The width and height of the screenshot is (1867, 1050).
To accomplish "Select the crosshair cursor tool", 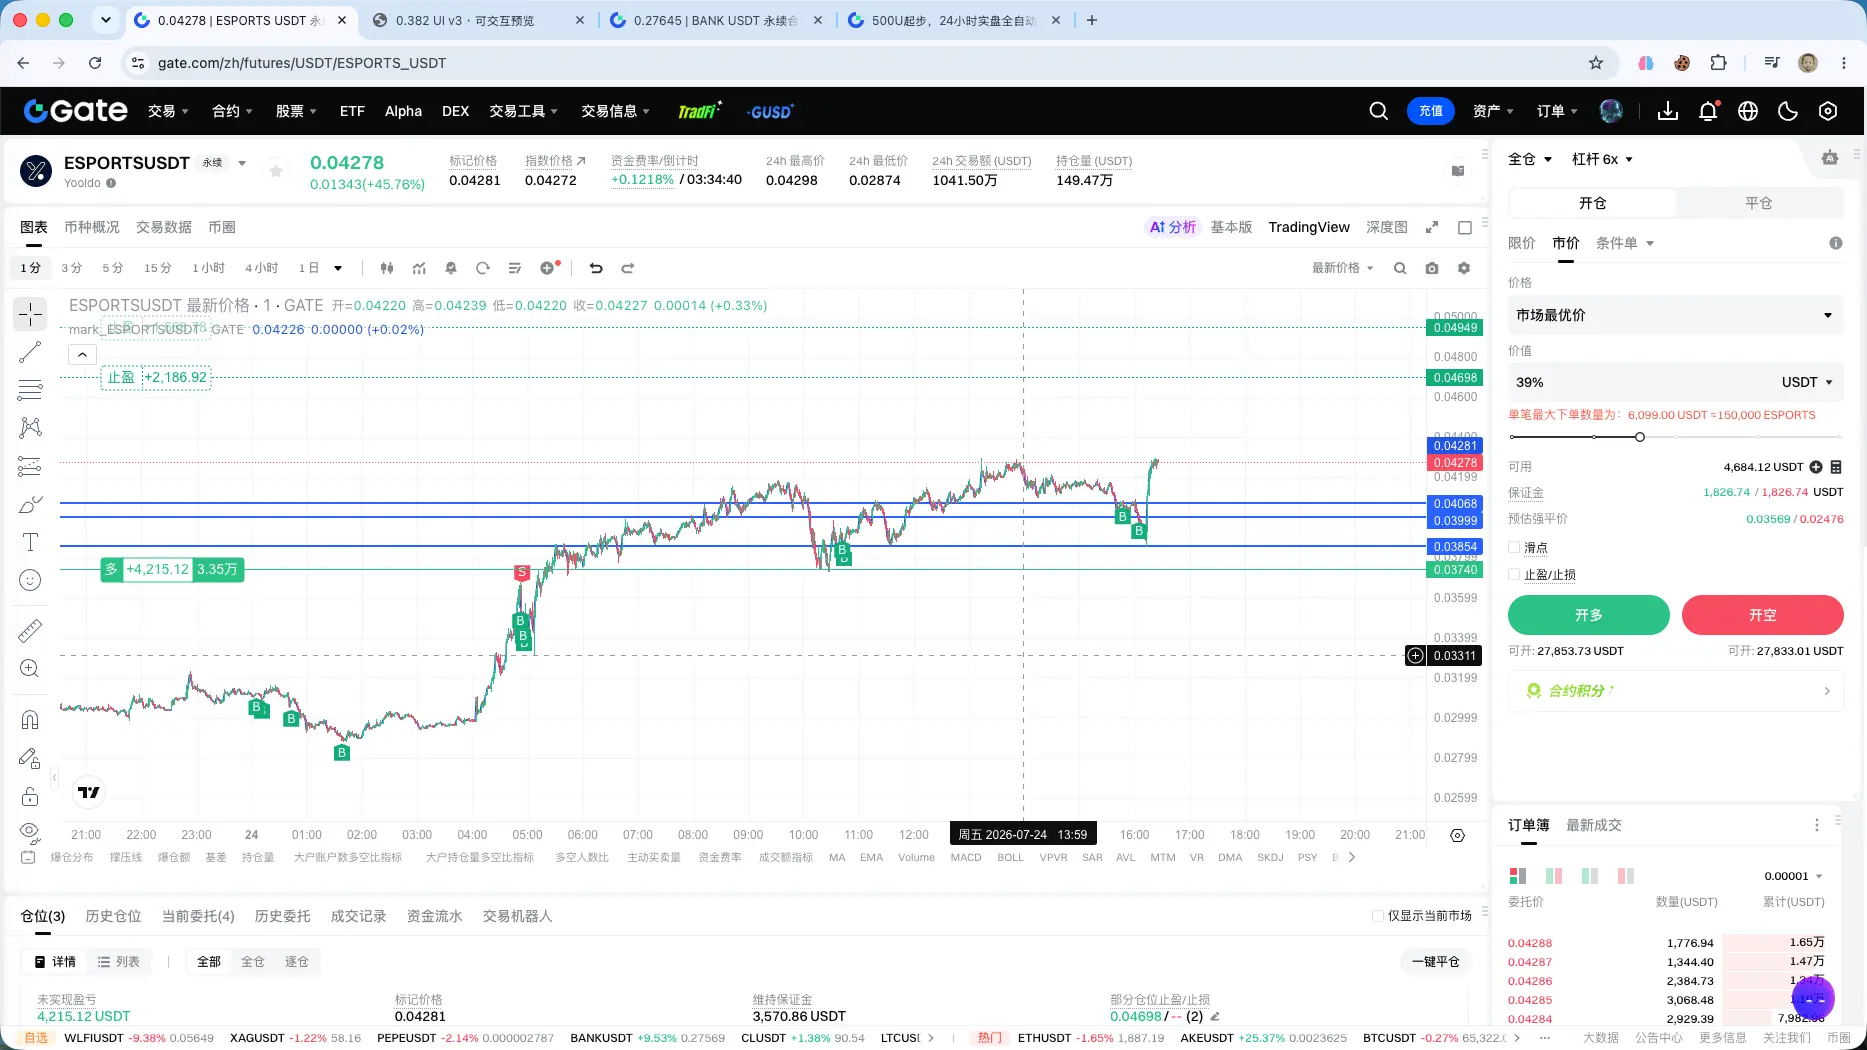I will (x=30, y=314).
